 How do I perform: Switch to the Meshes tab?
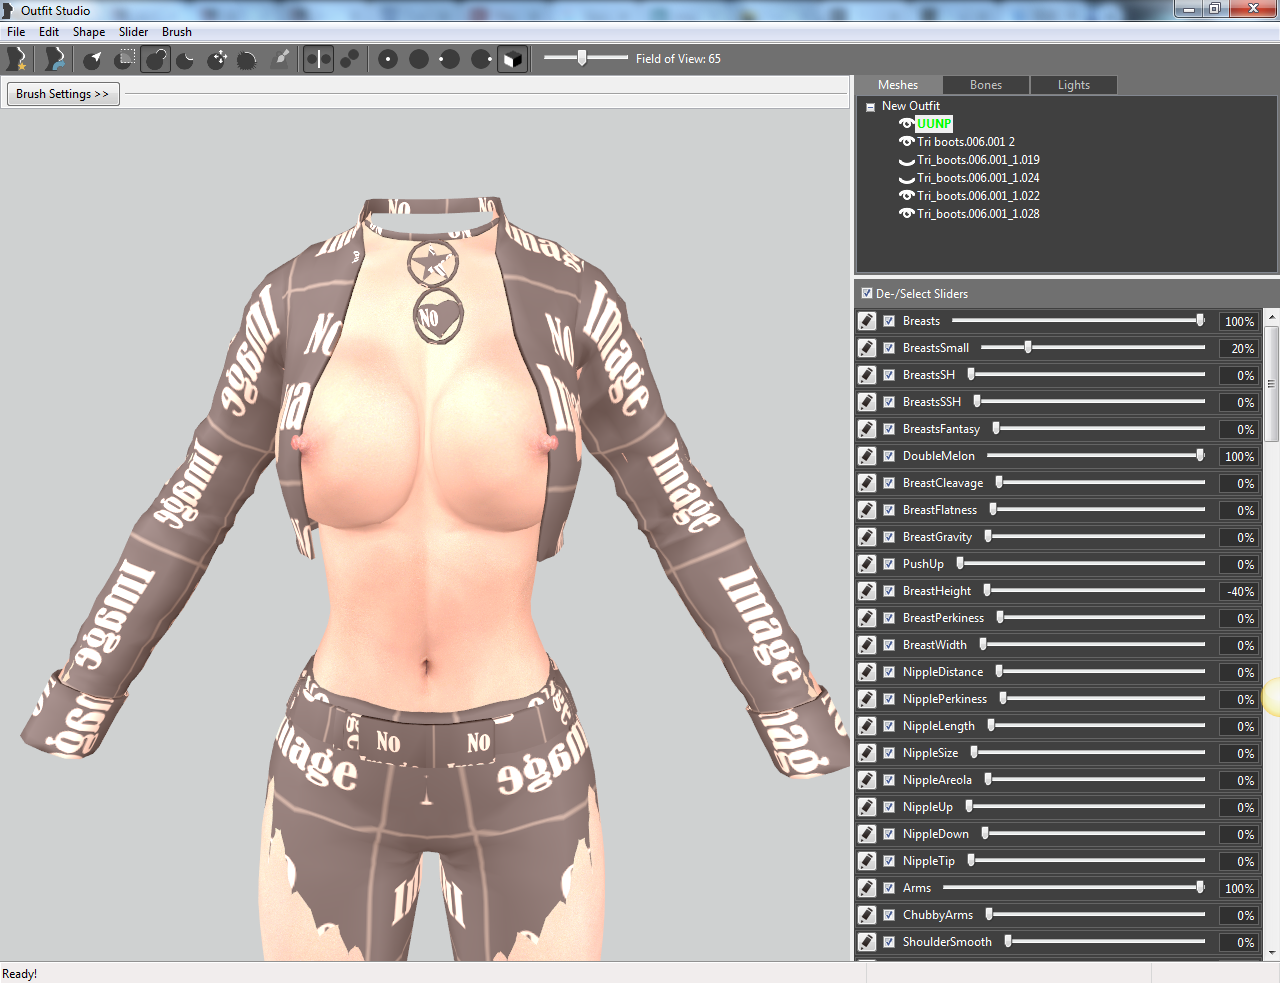tap(898, 85)
